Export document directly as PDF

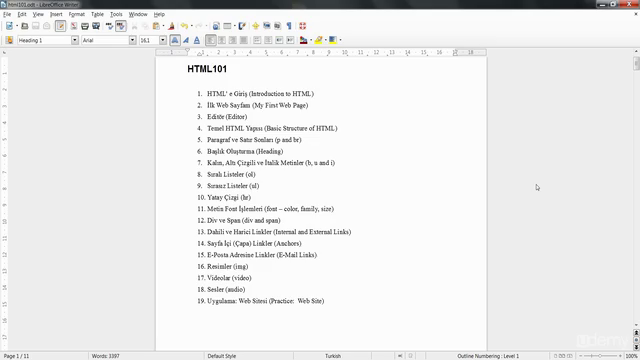point(73,26)
